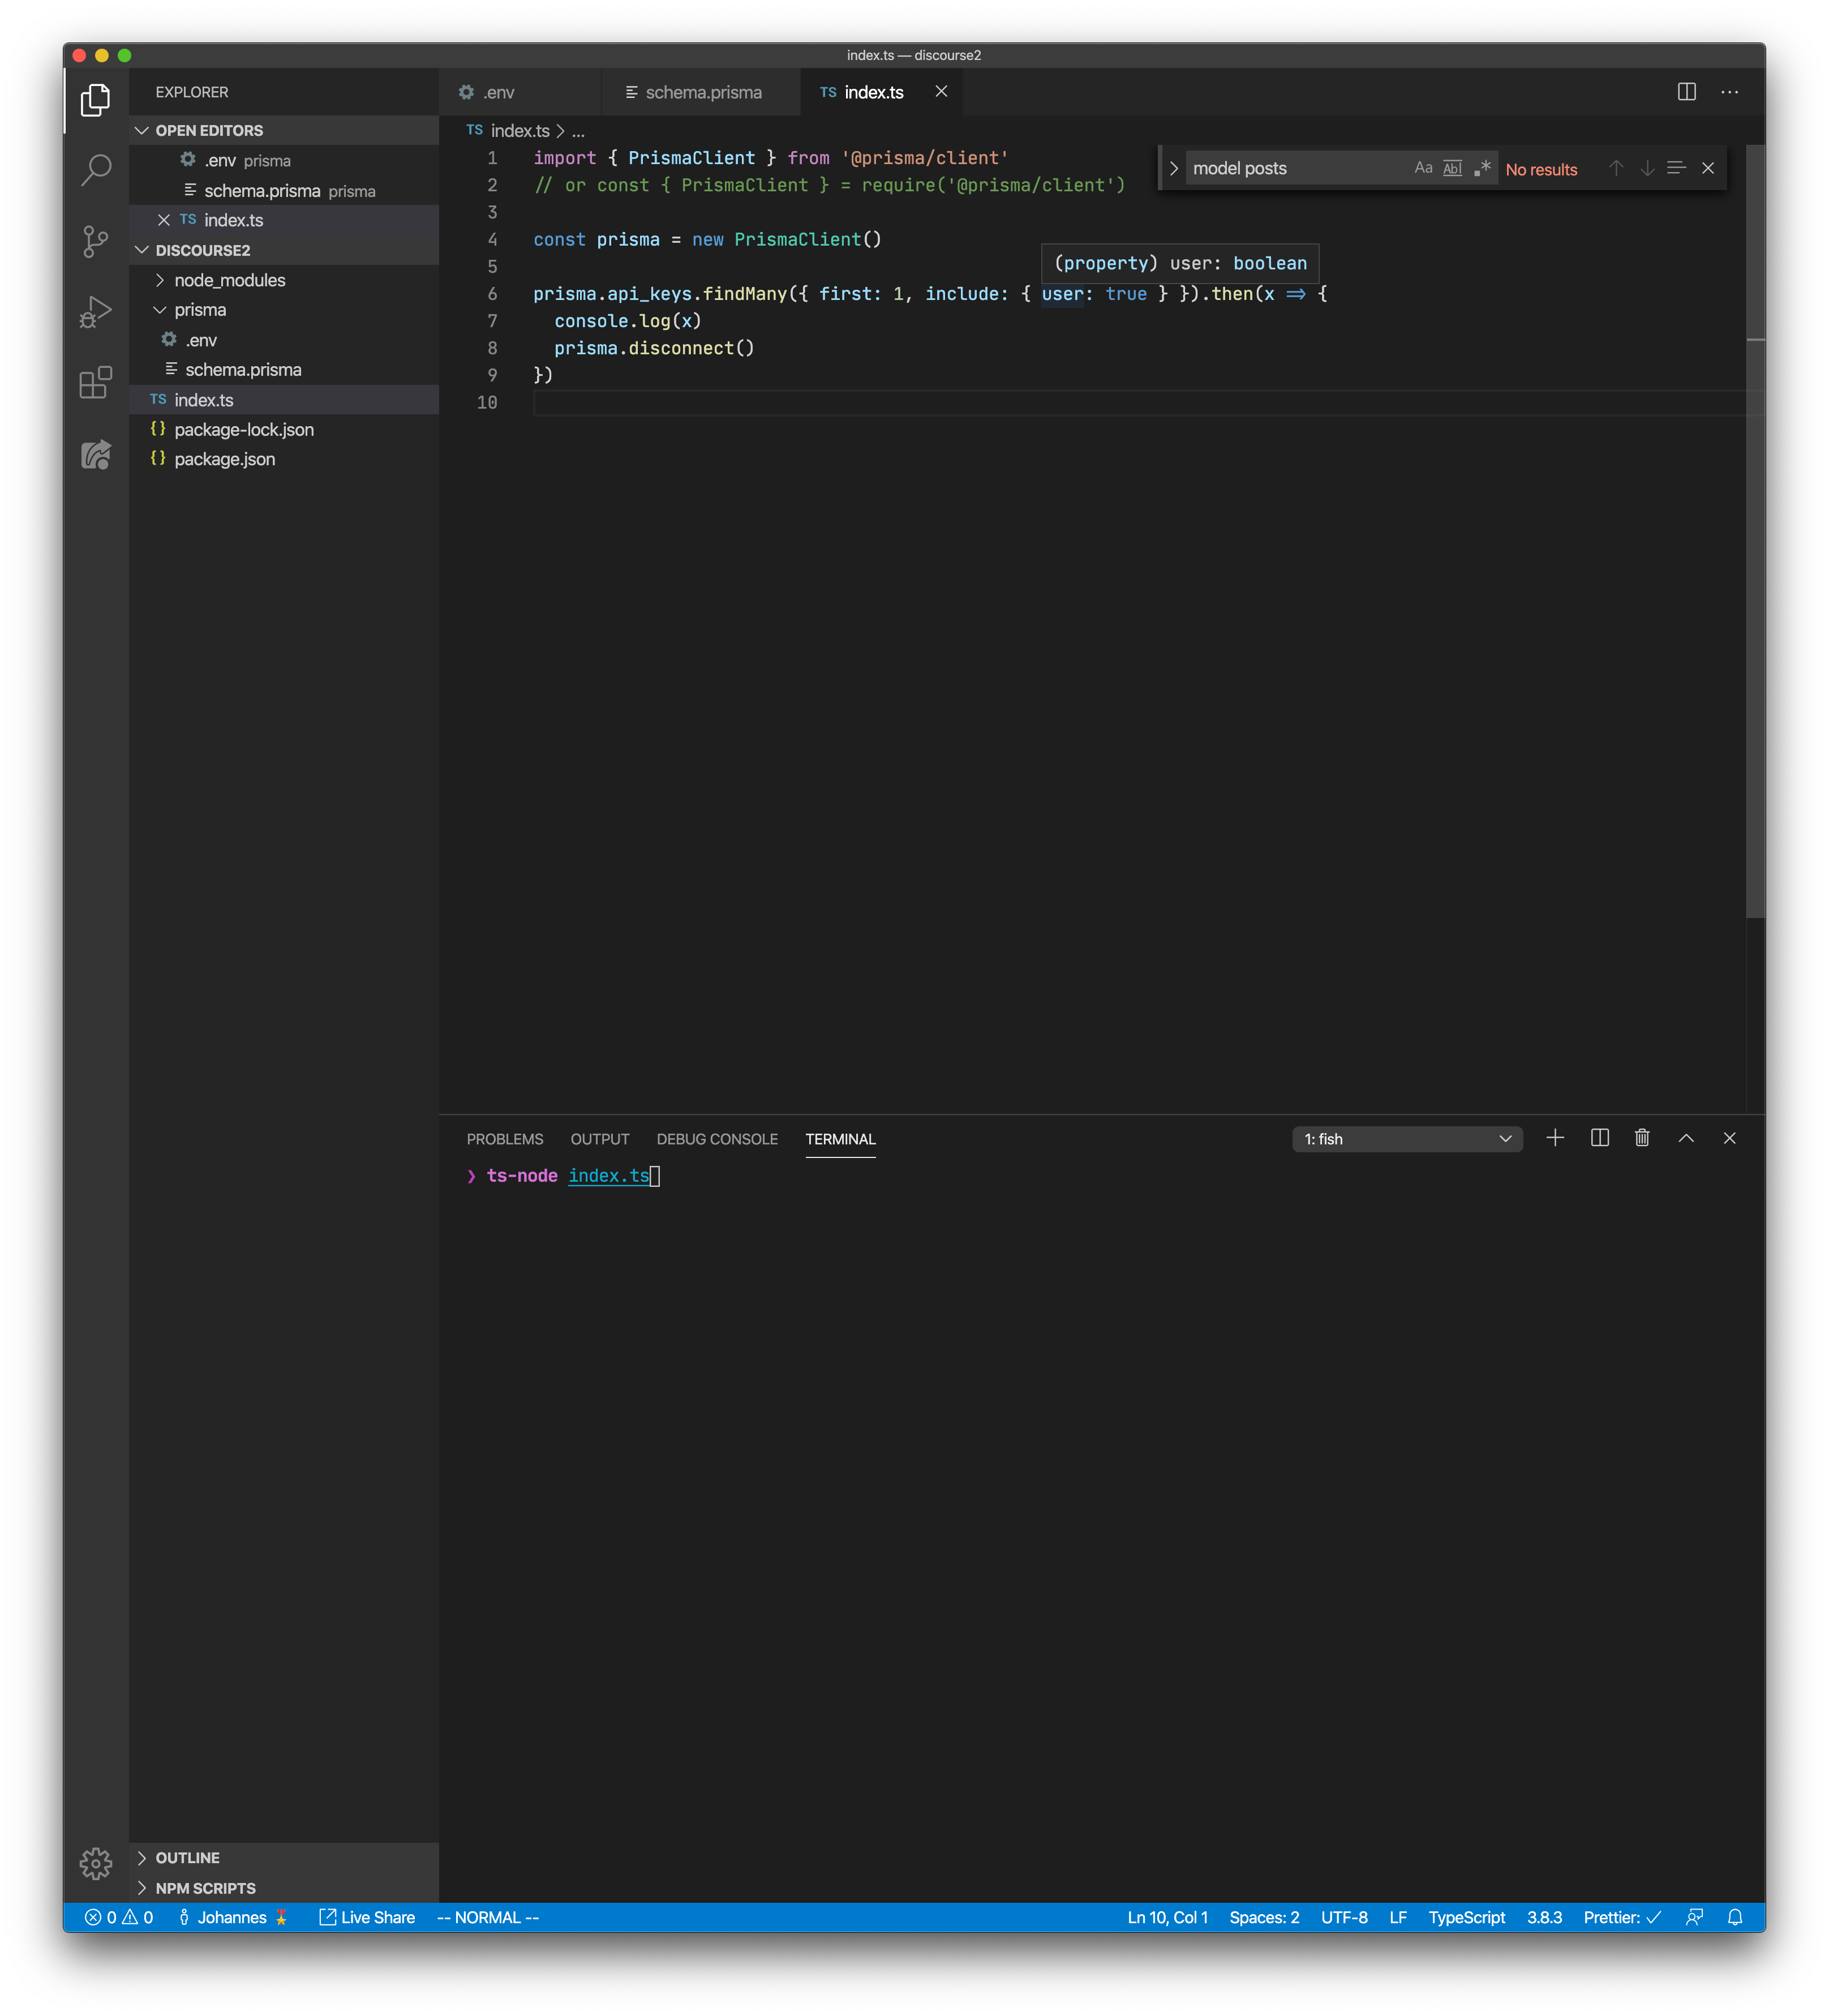
Task: Toggle regular expression search
Action: [x=1482, y=167]
